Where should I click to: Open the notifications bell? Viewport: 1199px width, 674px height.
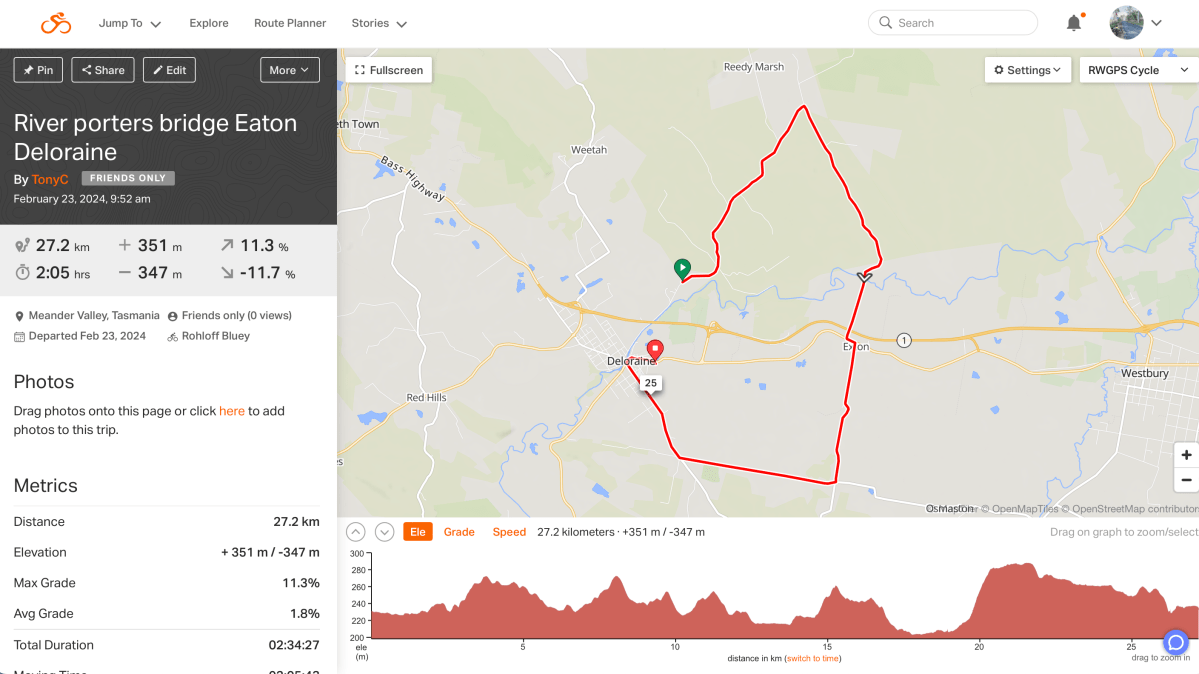(x=1074, y=23)
